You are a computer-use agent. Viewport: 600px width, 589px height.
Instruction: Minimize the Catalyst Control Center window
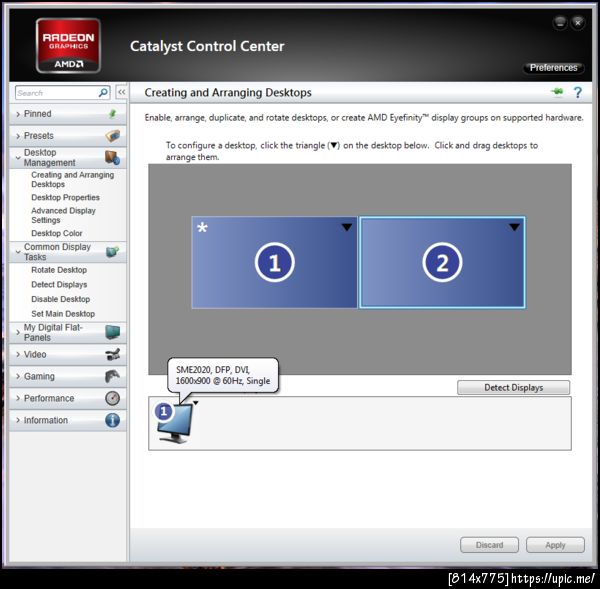[560, 23]
